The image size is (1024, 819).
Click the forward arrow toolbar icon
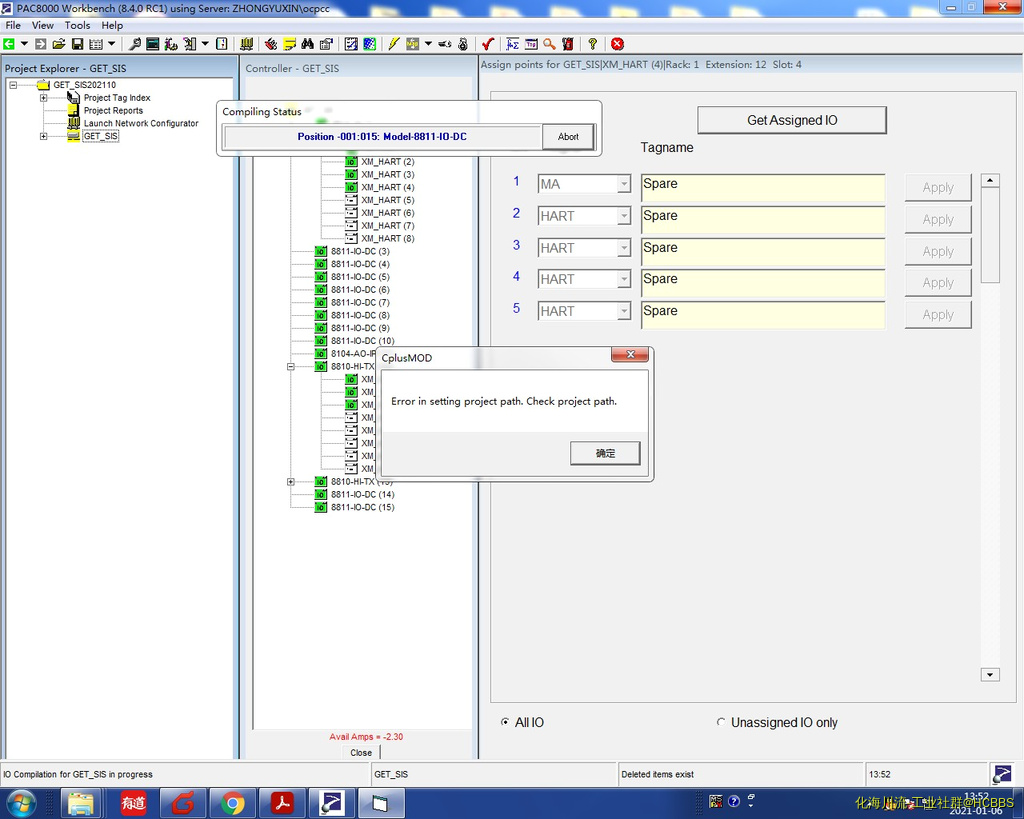click(40, 44)
